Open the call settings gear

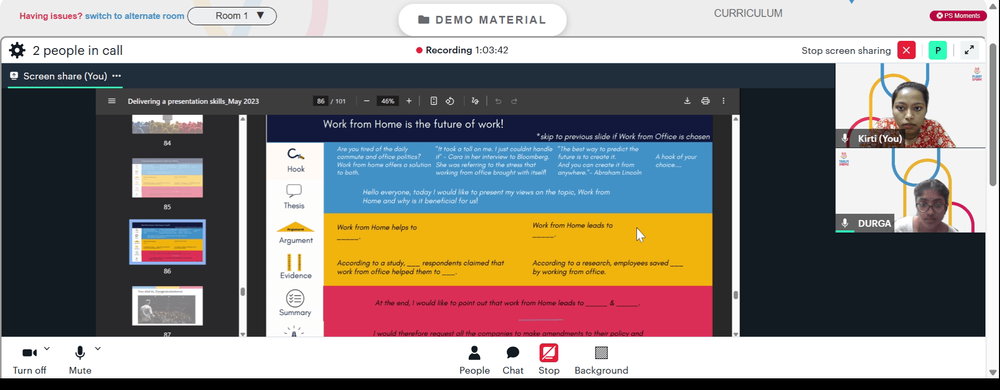tap(17, 50)
